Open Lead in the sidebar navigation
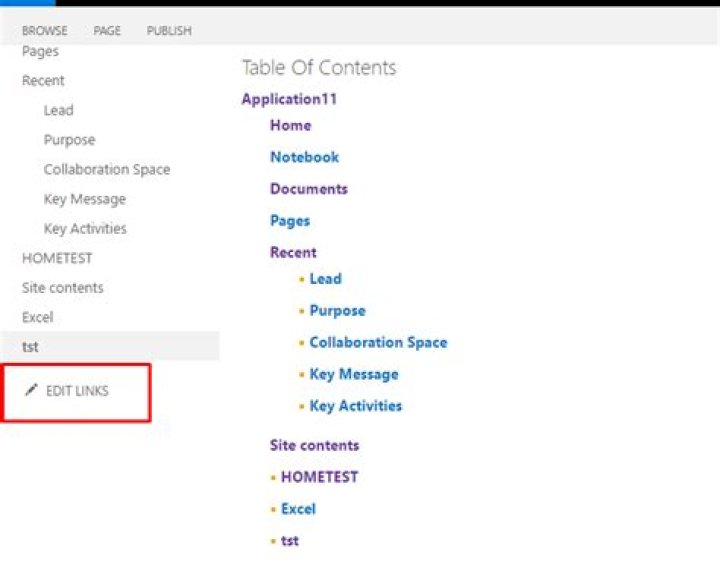Image resolution: width=720 pixels, height=583 pixels. pyautogui.click(x=58, y=110)
